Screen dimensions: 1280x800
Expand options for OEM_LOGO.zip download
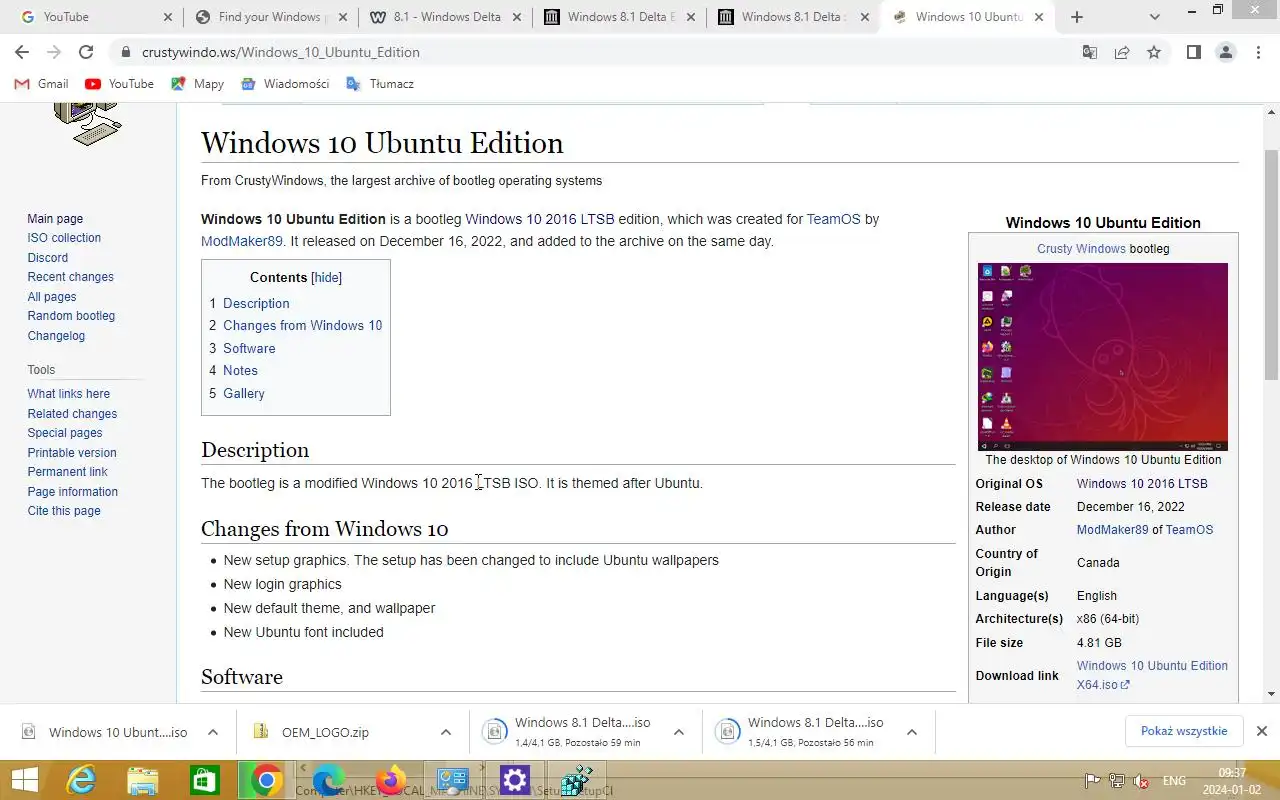(446, 732)
